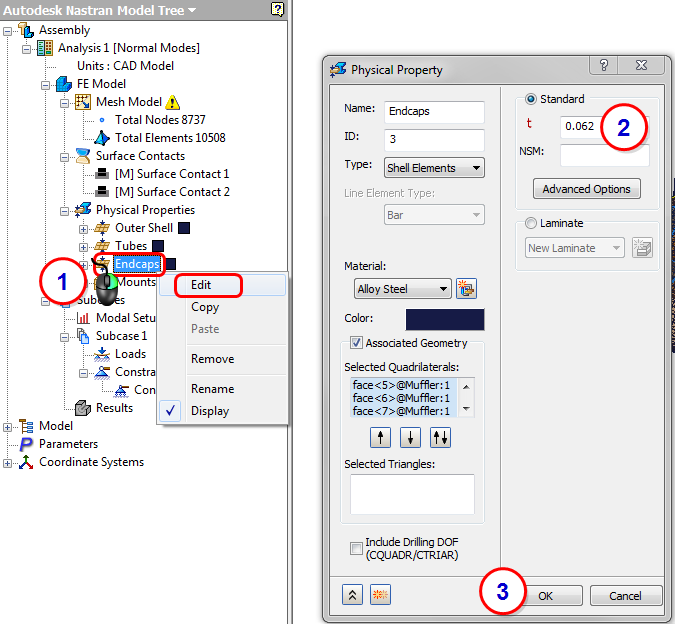Click the collapse dialog chevron button
This screenshot has height=624, width=675.
(353, 595)
